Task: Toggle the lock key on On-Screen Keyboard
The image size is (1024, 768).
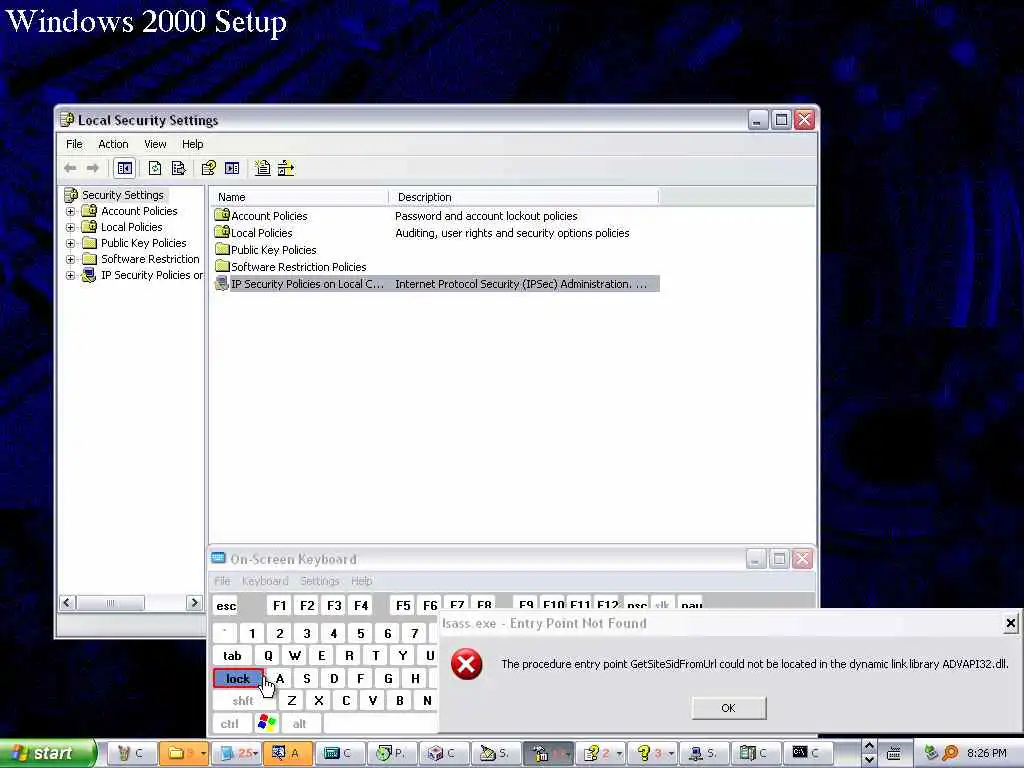Action: point(238,679)
